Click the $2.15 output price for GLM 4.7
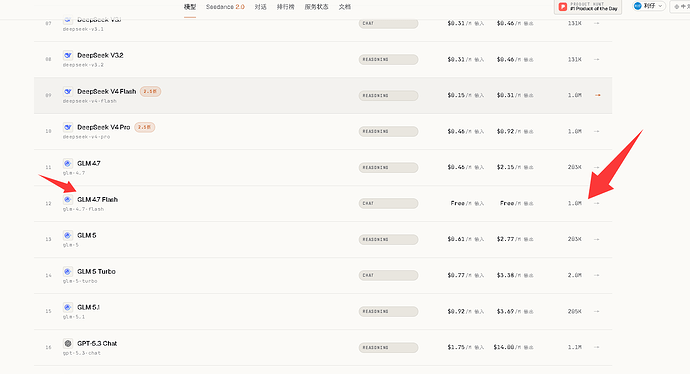The image size is (690, 374). point(505,167)
